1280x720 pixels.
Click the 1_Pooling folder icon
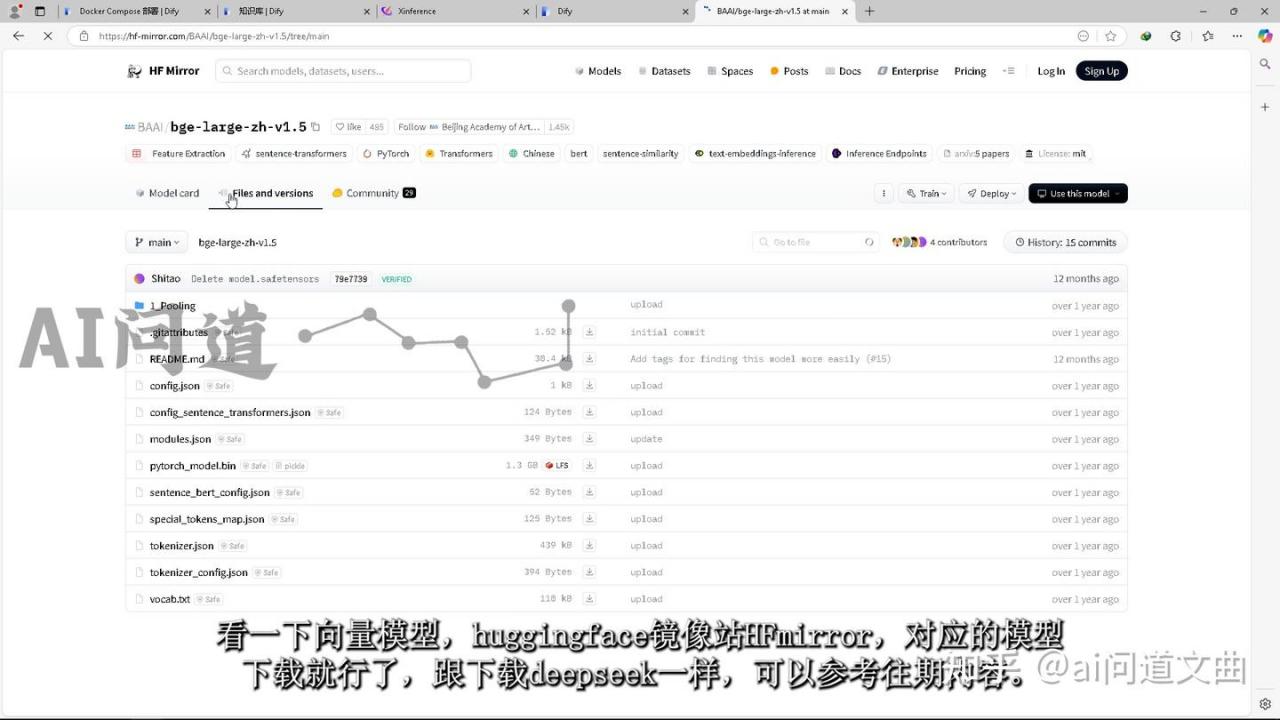click(x=140, y=306)
